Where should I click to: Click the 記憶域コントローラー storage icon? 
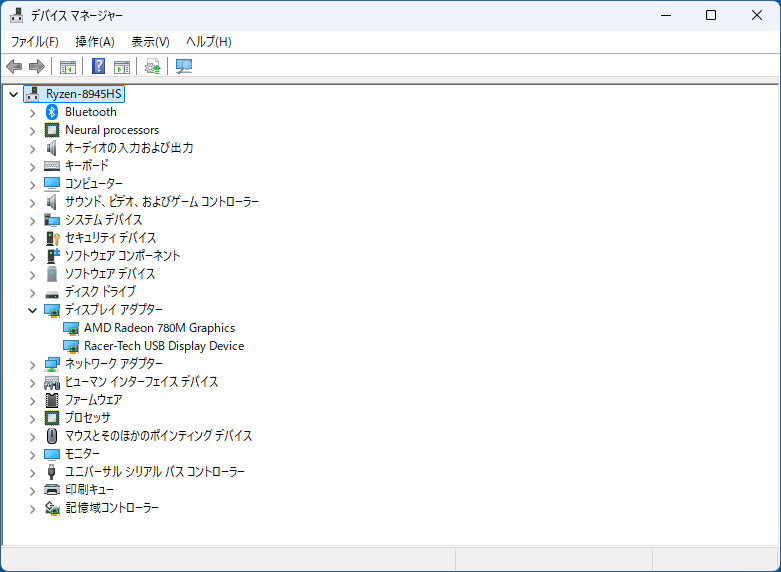52,508
